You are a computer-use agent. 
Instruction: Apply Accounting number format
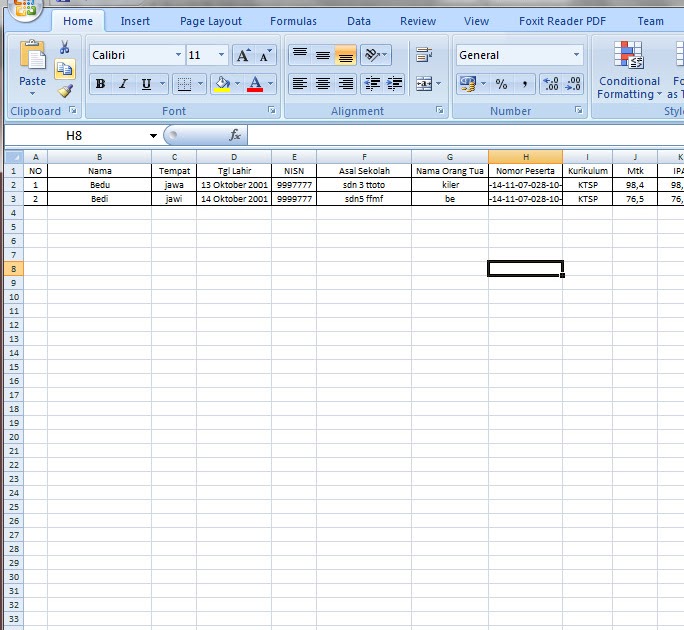tap(468, 84)
